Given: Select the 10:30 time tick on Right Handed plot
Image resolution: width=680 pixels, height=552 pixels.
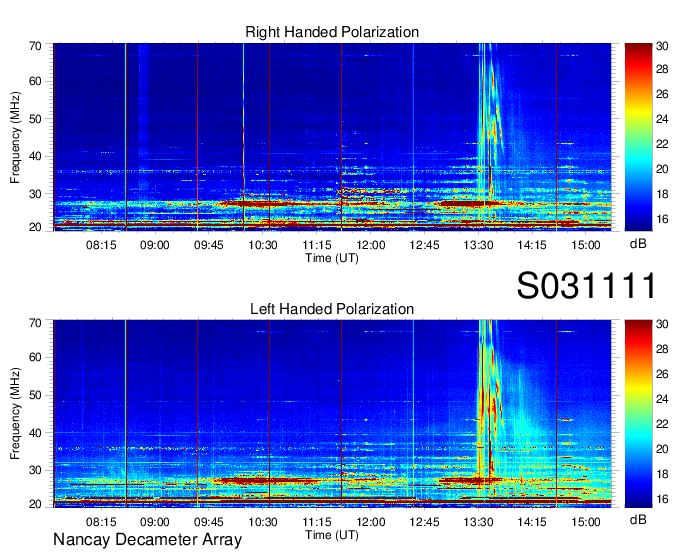Looking at the screenshot, I should 262,245.
